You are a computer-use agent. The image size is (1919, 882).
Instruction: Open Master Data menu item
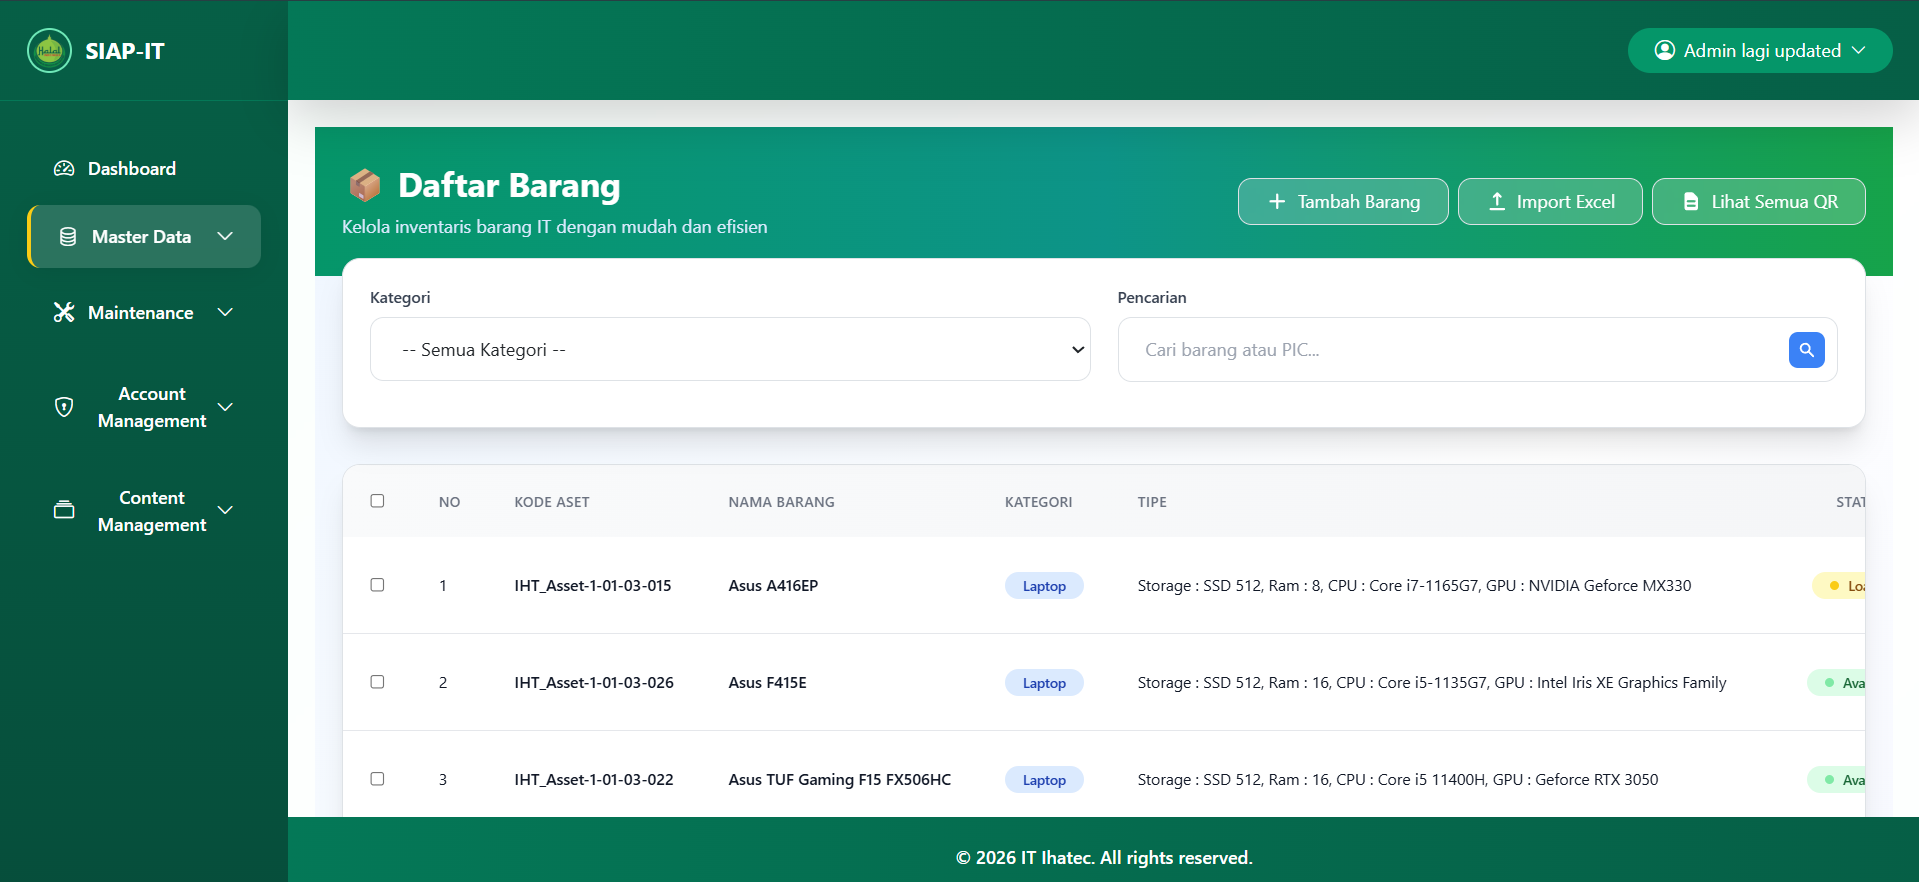[x=144, y=237]
